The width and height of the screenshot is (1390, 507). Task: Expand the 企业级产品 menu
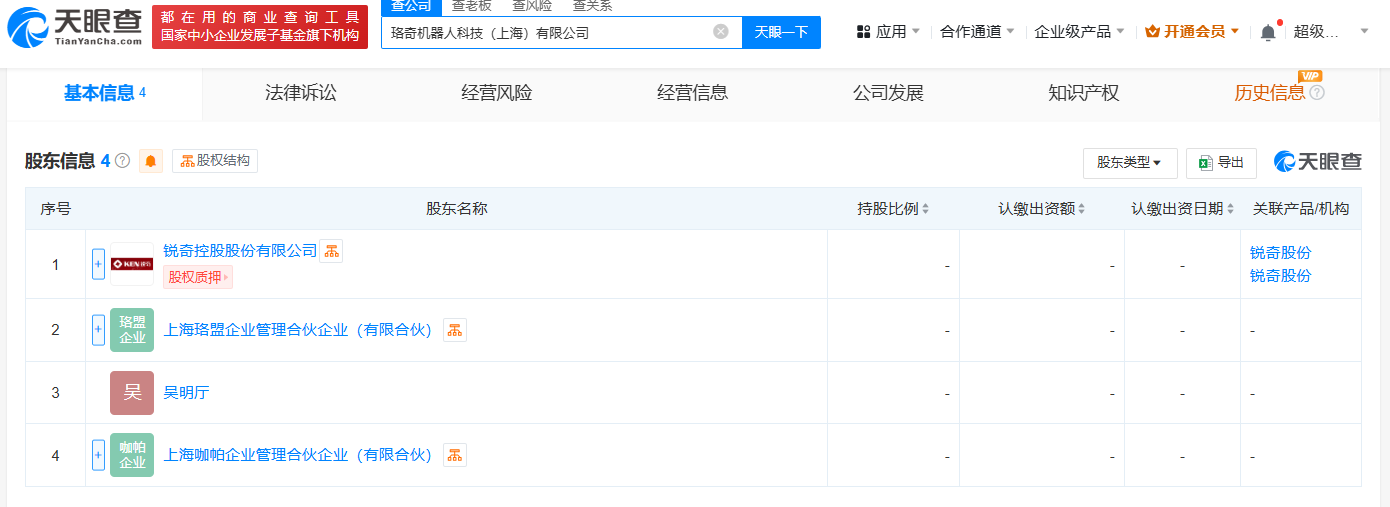click(x=1079, y=32)
